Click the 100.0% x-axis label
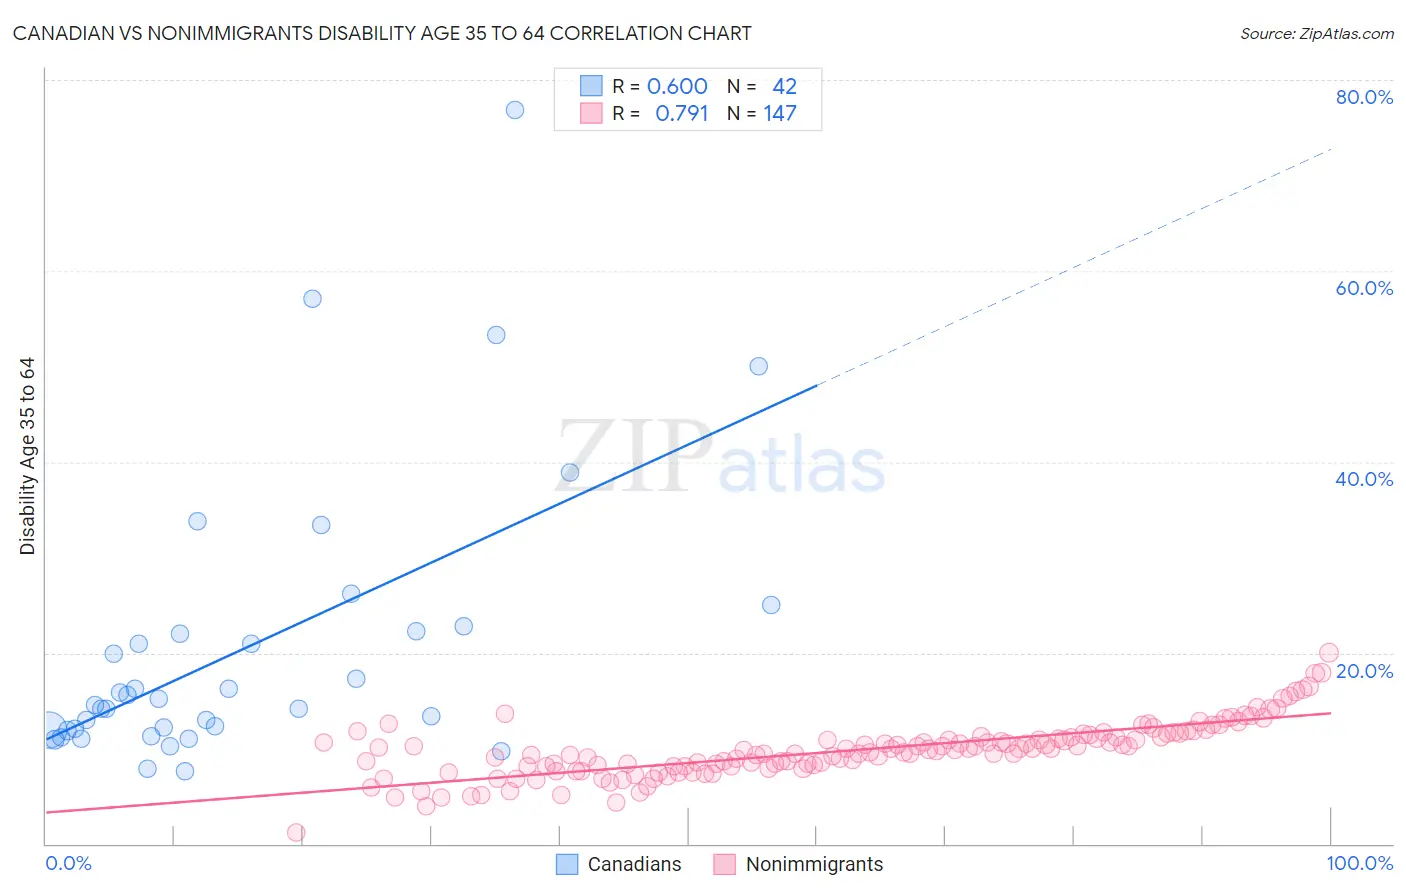Screen dimensions: 1406x892 pyautogui.click(x=1359, y=863)
